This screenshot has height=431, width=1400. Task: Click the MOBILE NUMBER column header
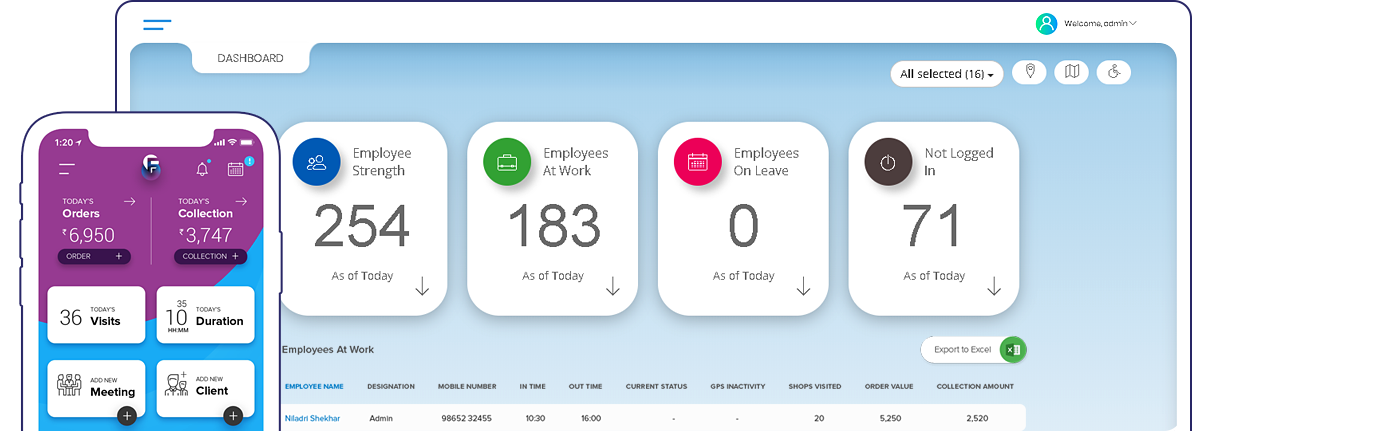[x=467, y=386]
